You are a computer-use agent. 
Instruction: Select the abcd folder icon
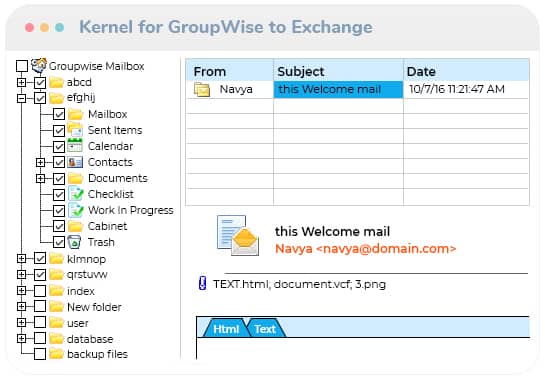click(56, 82)
